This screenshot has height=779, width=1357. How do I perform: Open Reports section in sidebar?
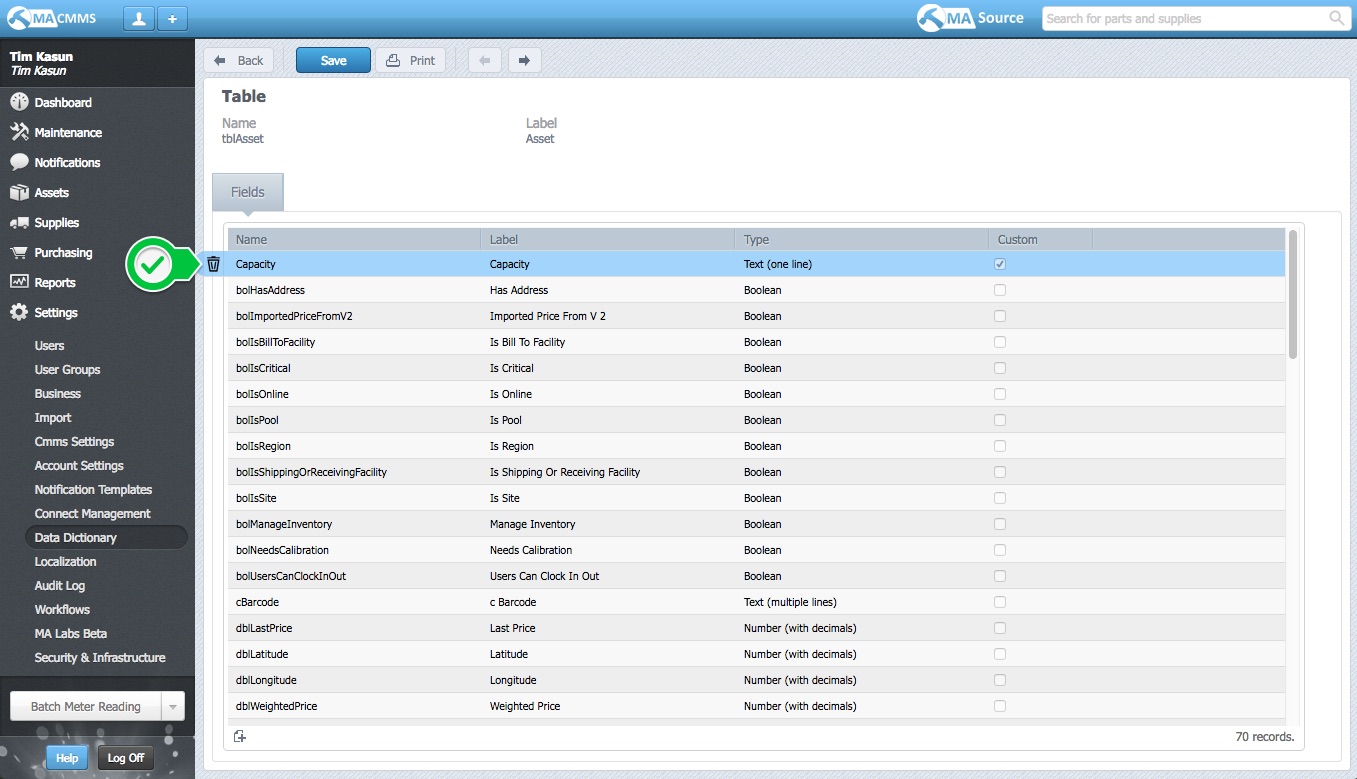(x=55, y=282)
